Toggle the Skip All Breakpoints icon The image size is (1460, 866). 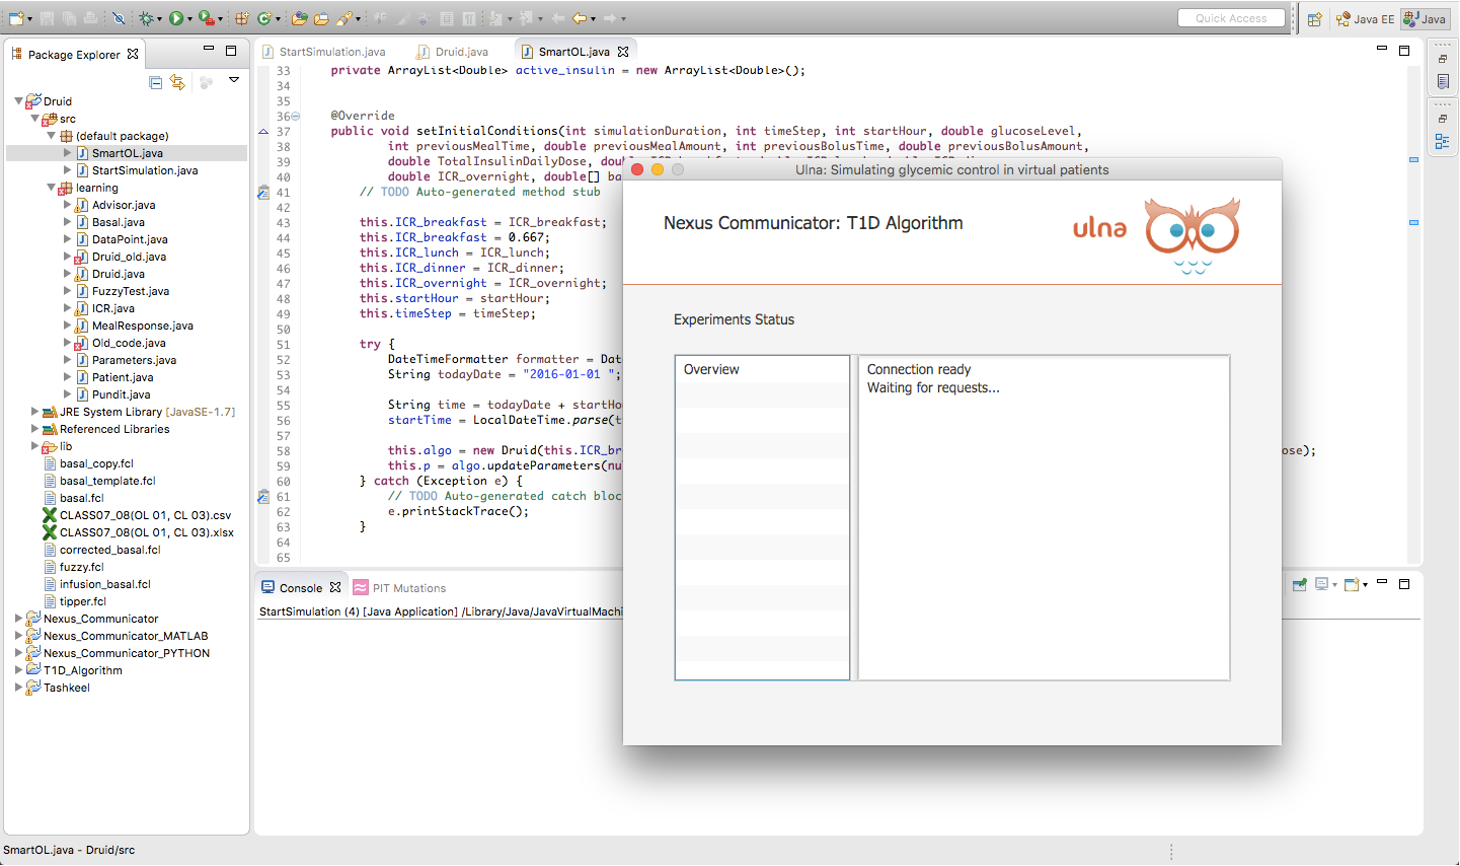pos(118,18)
